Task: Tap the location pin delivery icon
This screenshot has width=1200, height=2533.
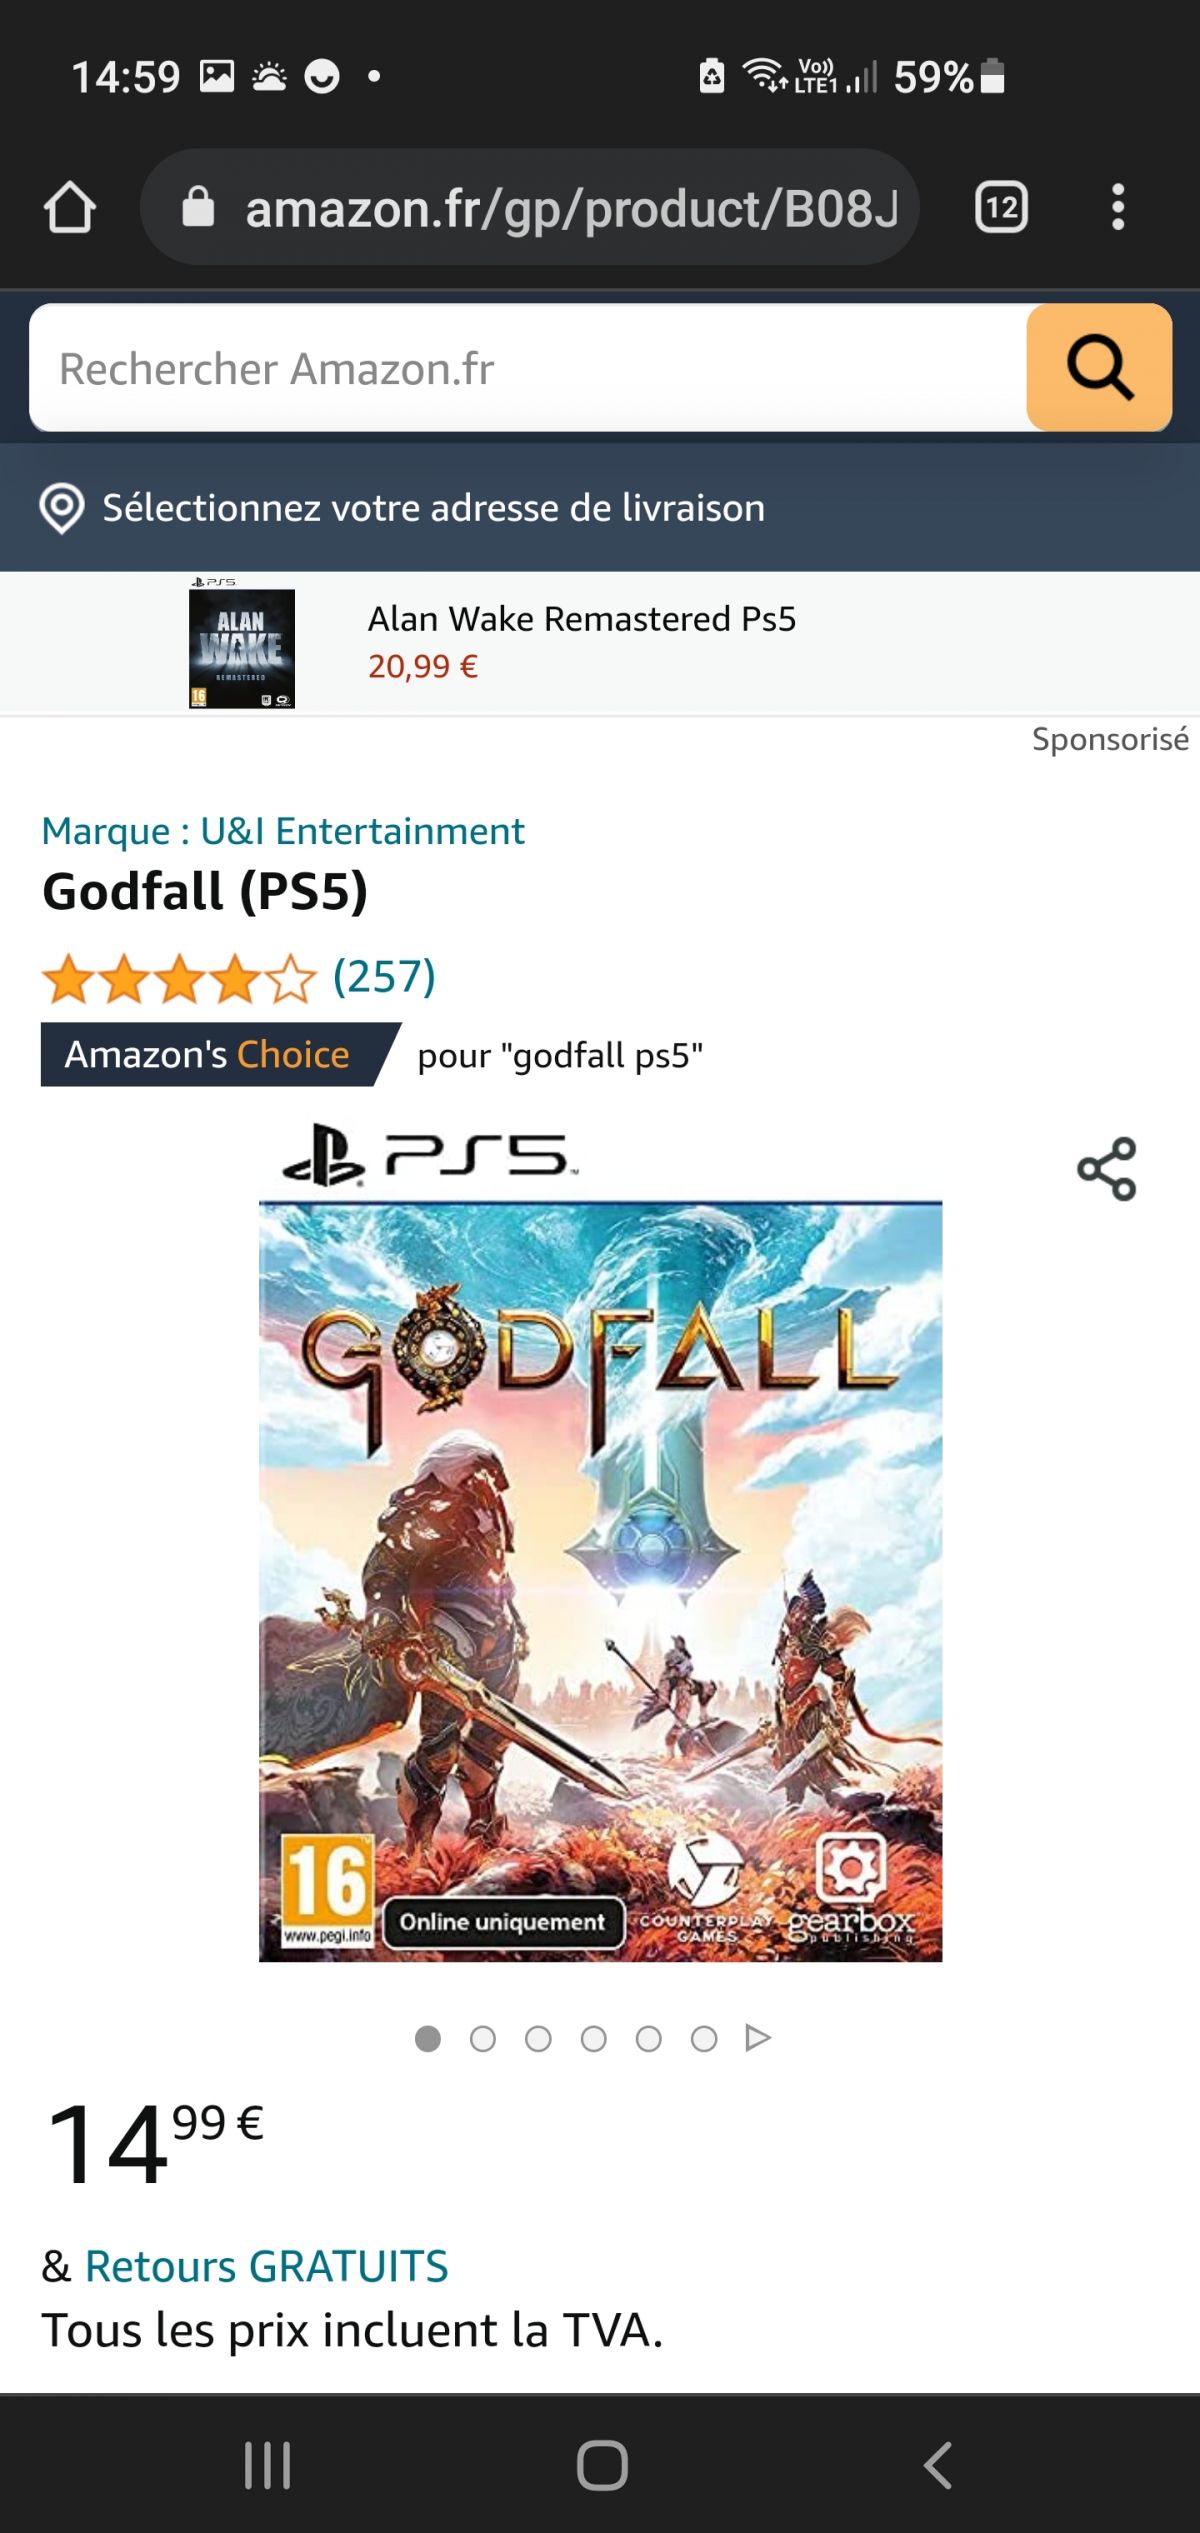Action: pos(61,508)
